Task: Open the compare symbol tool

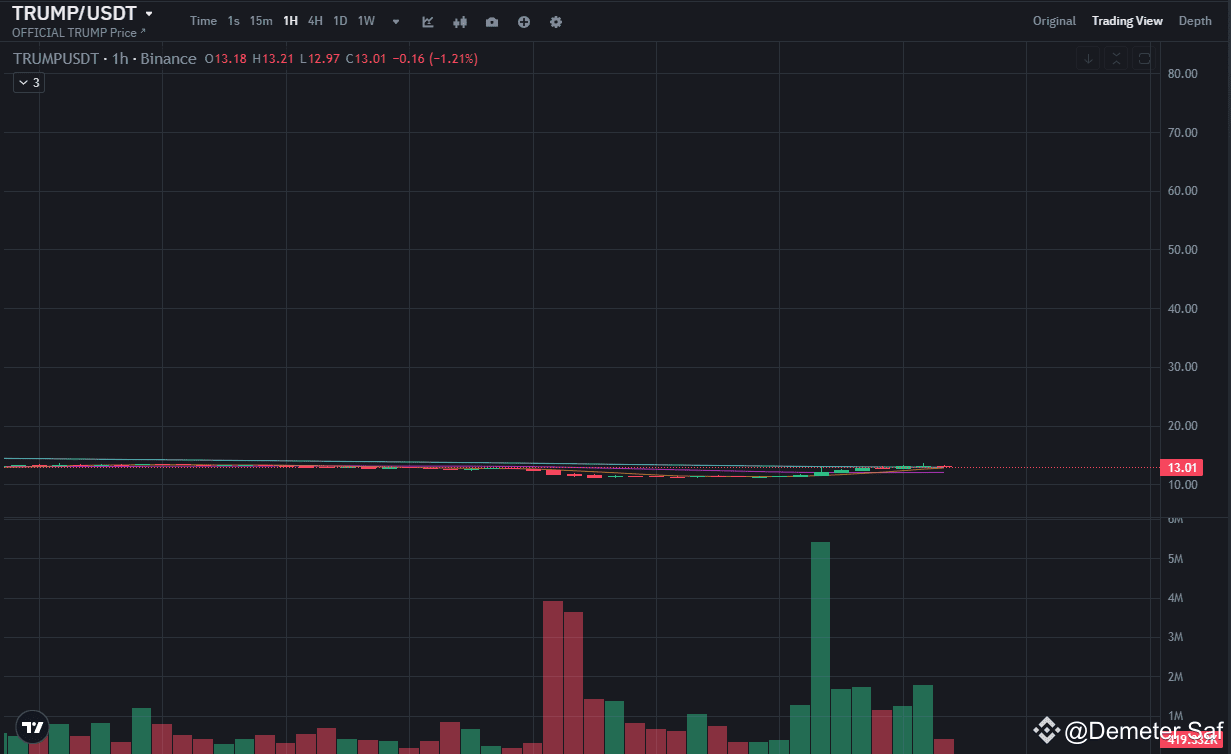Action: point(459,21)
